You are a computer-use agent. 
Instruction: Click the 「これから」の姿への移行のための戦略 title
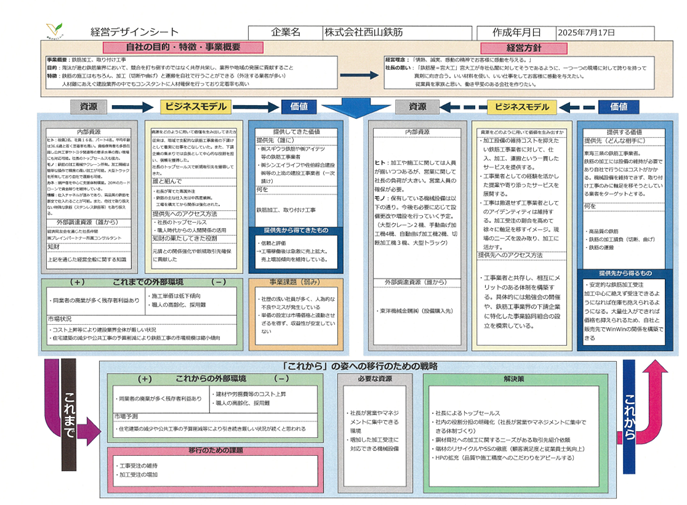pos(343,364)
